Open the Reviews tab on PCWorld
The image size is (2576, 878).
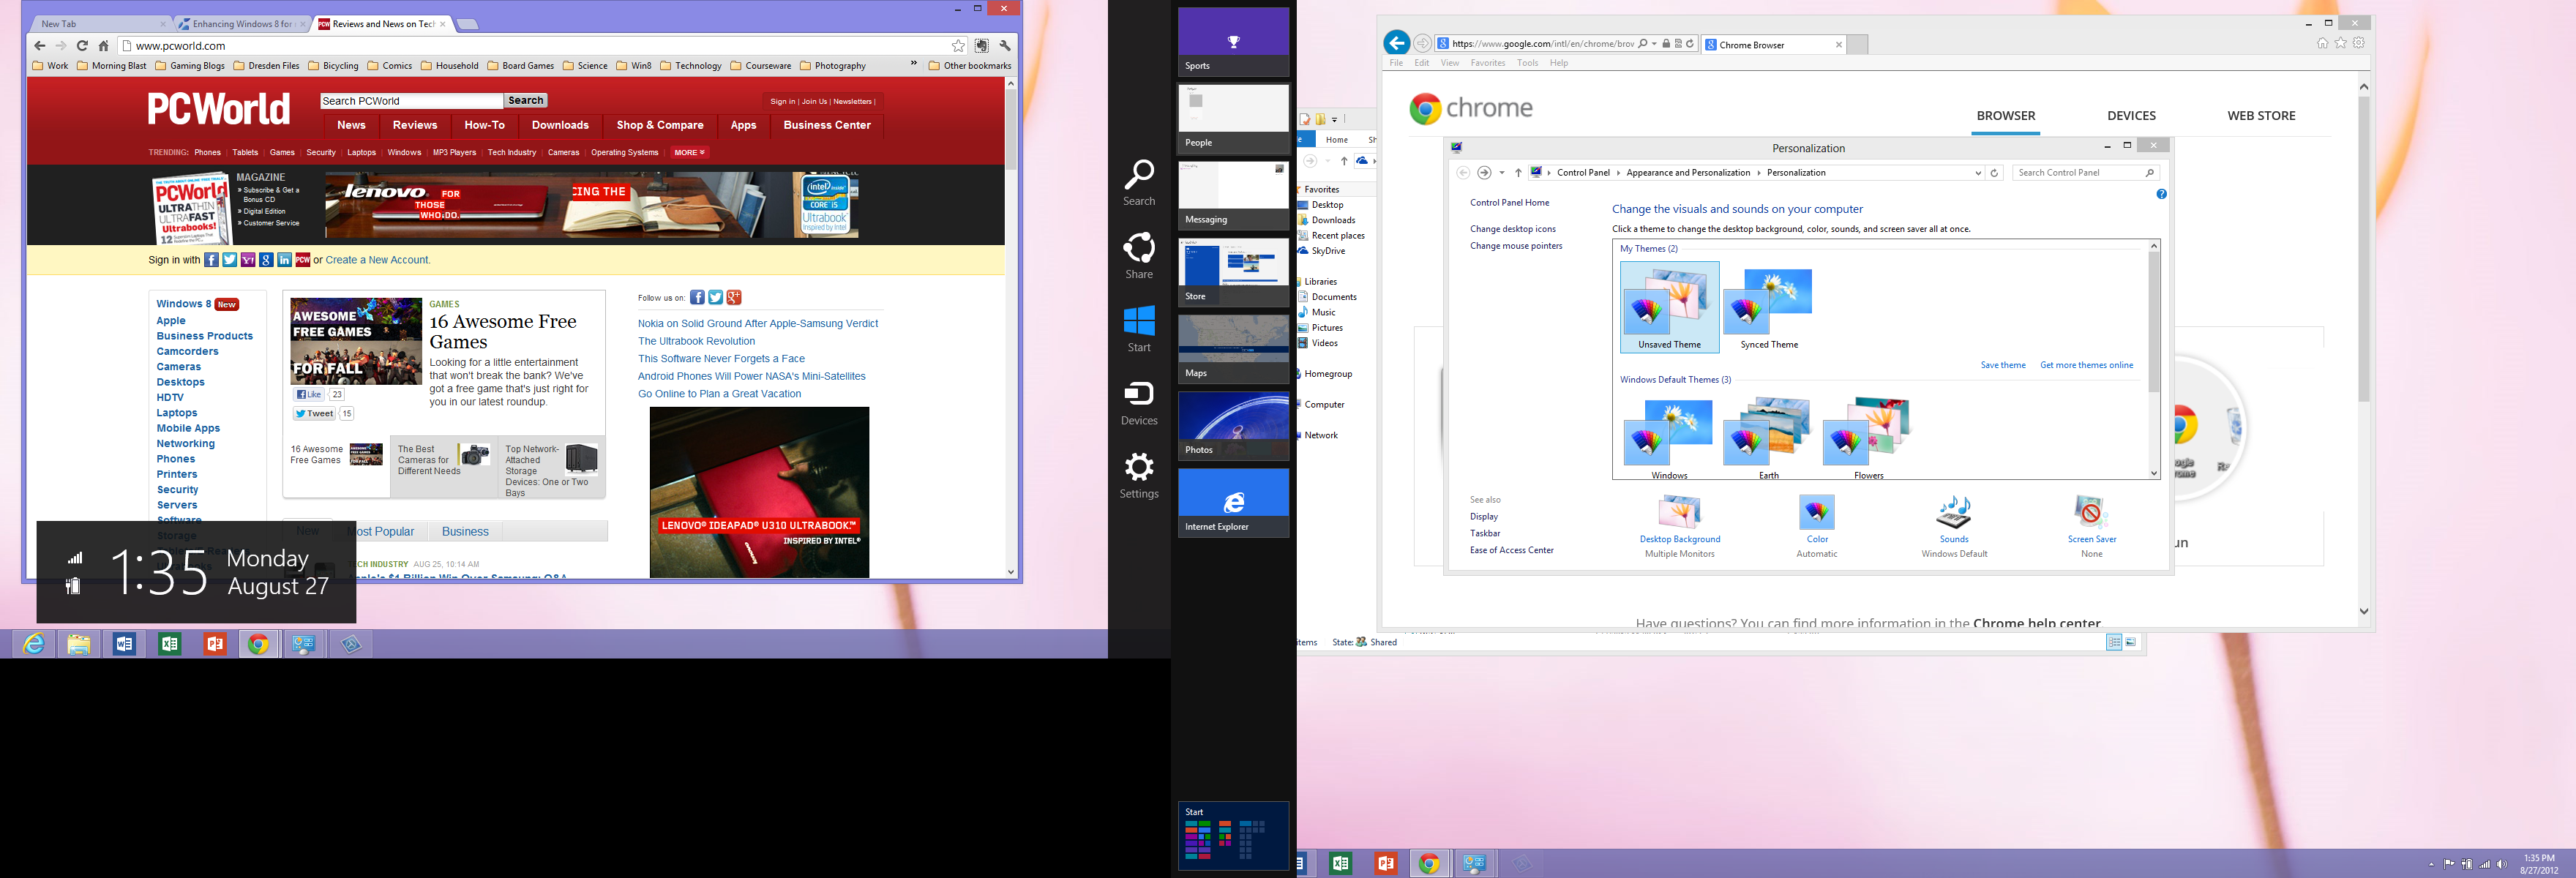coord(414,126)
